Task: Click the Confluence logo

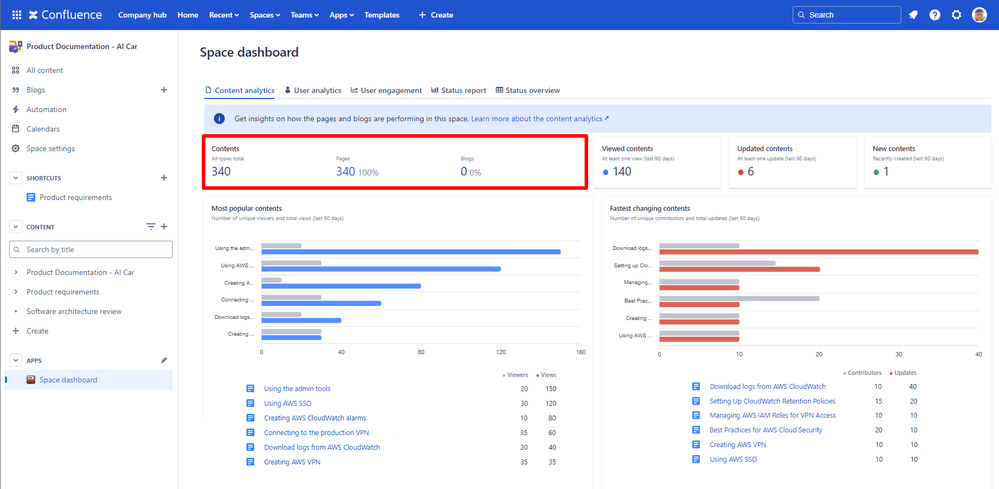Action: coord(65,15)
